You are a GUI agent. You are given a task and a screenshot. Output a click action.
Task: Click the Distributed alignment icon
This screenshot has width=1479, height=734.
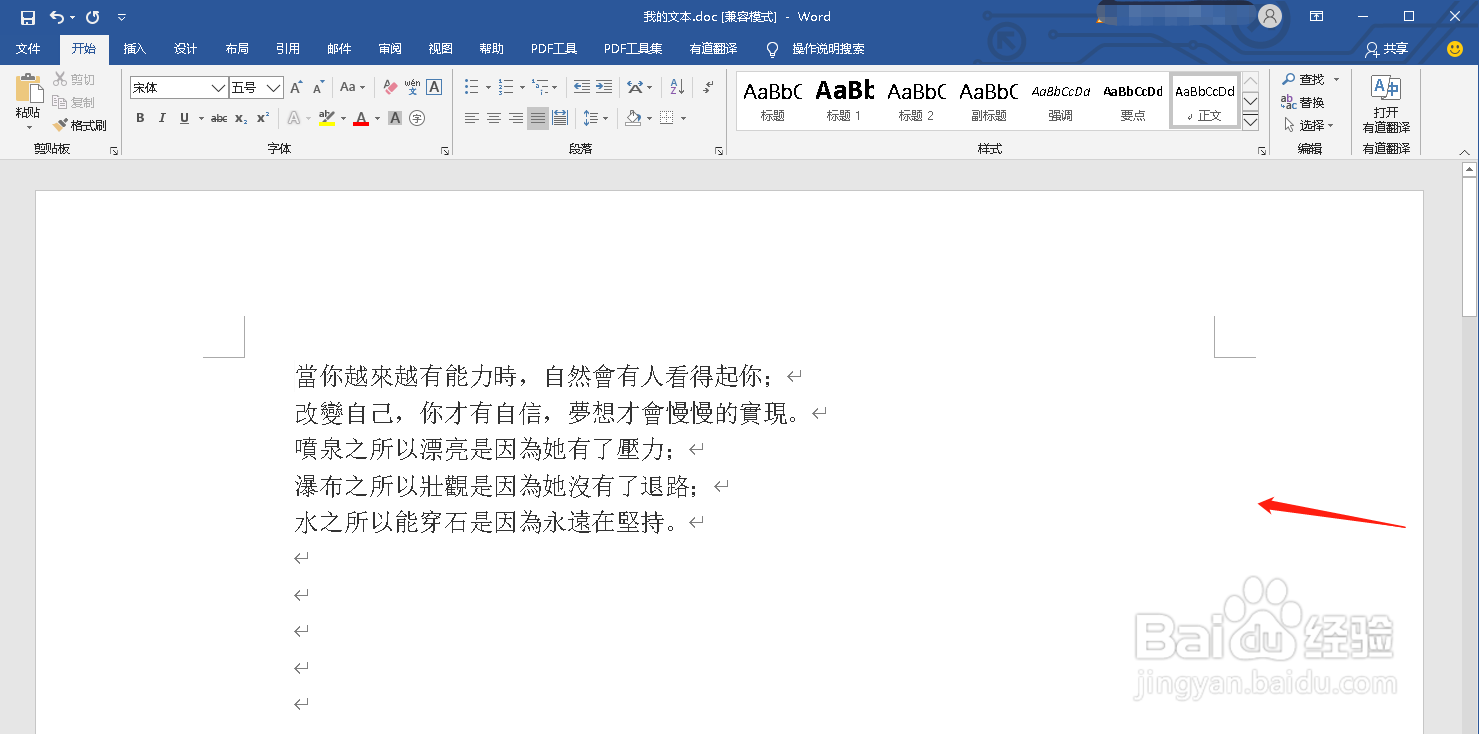click(x=560, y=118)
